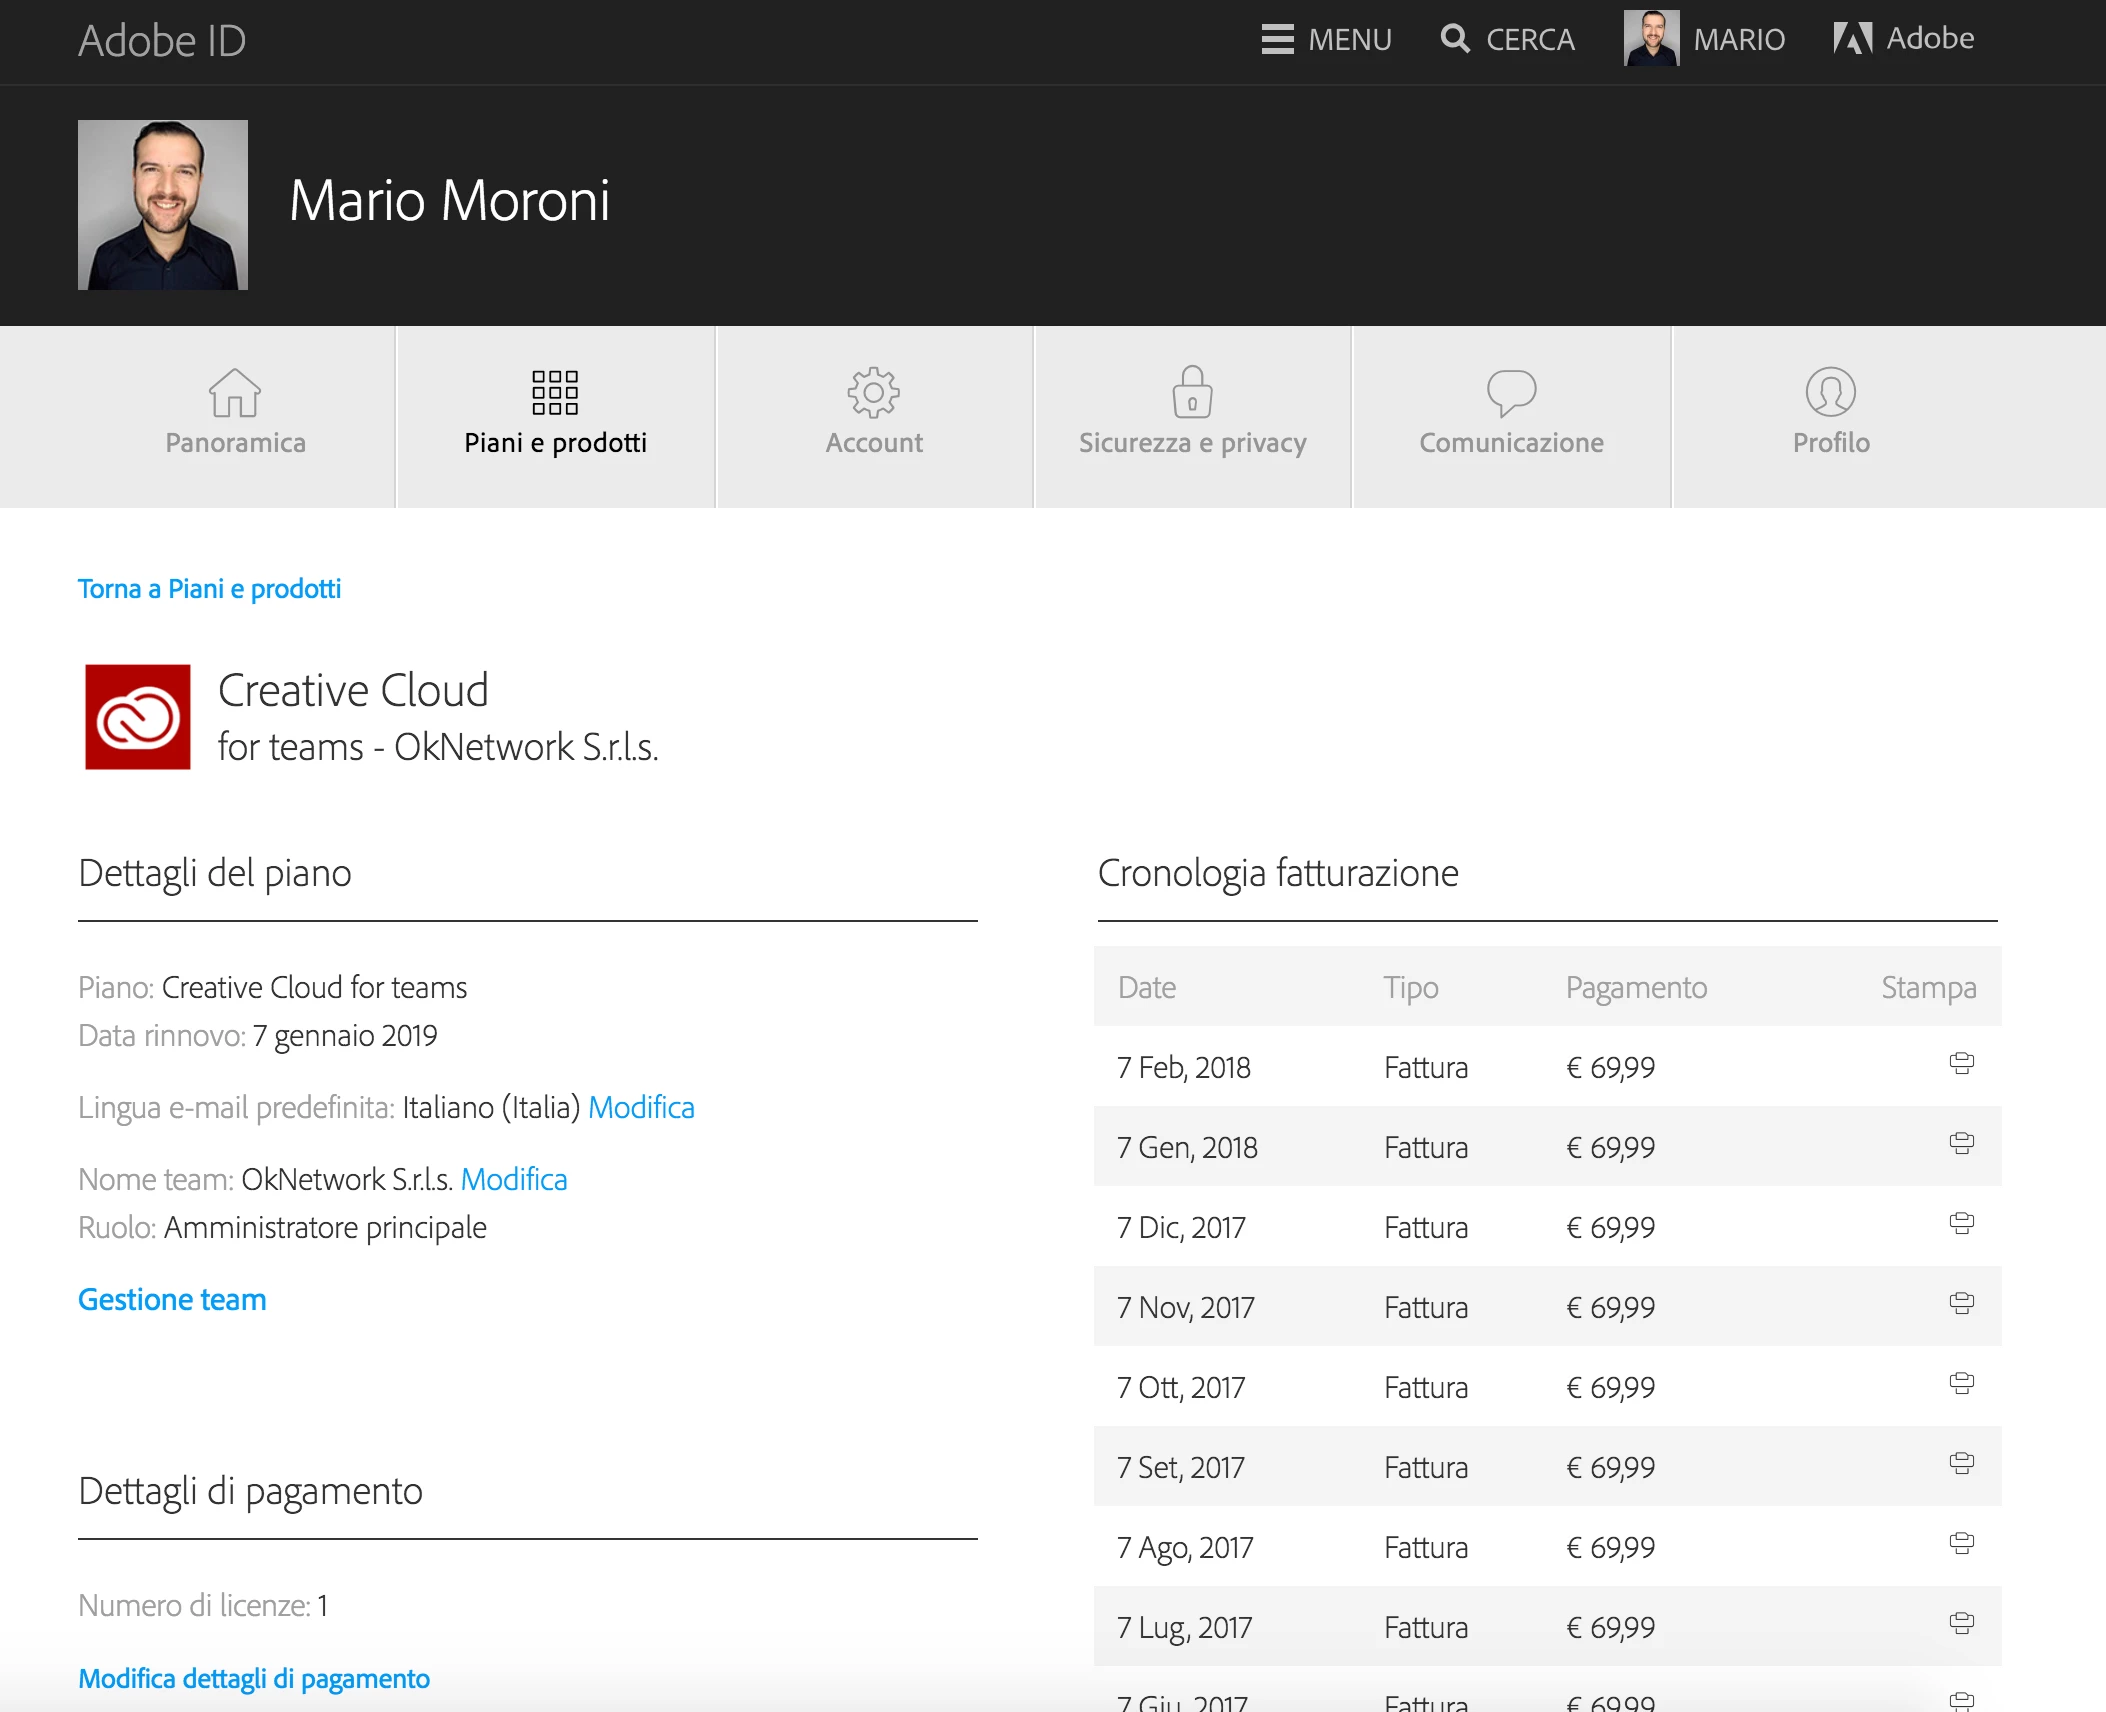Click the Mario Moroni name heading

[x=450, y=200]
